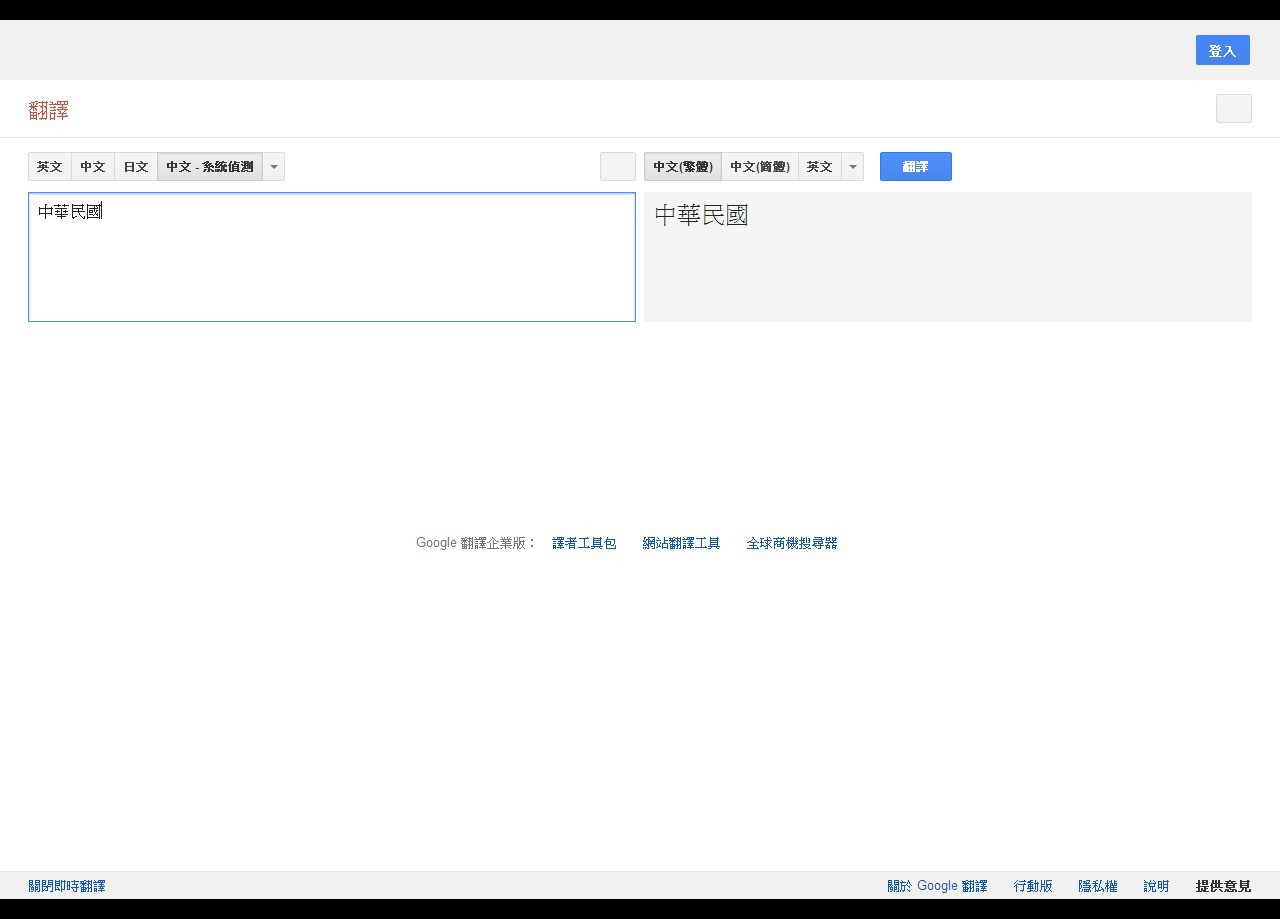This screenshot has height=919, width=1280.
Task: Open the target language dropdown arrow
Action: 853,167
